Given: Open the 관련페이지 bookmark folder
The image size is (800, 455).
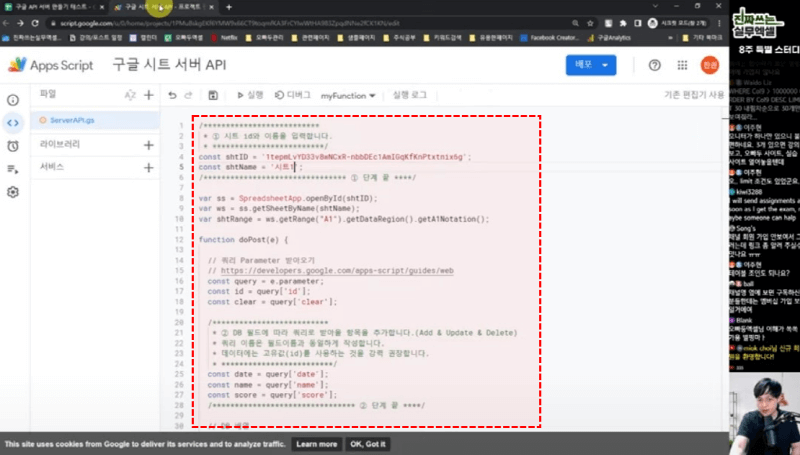Looking at the screenshot, I should point(312,38).
